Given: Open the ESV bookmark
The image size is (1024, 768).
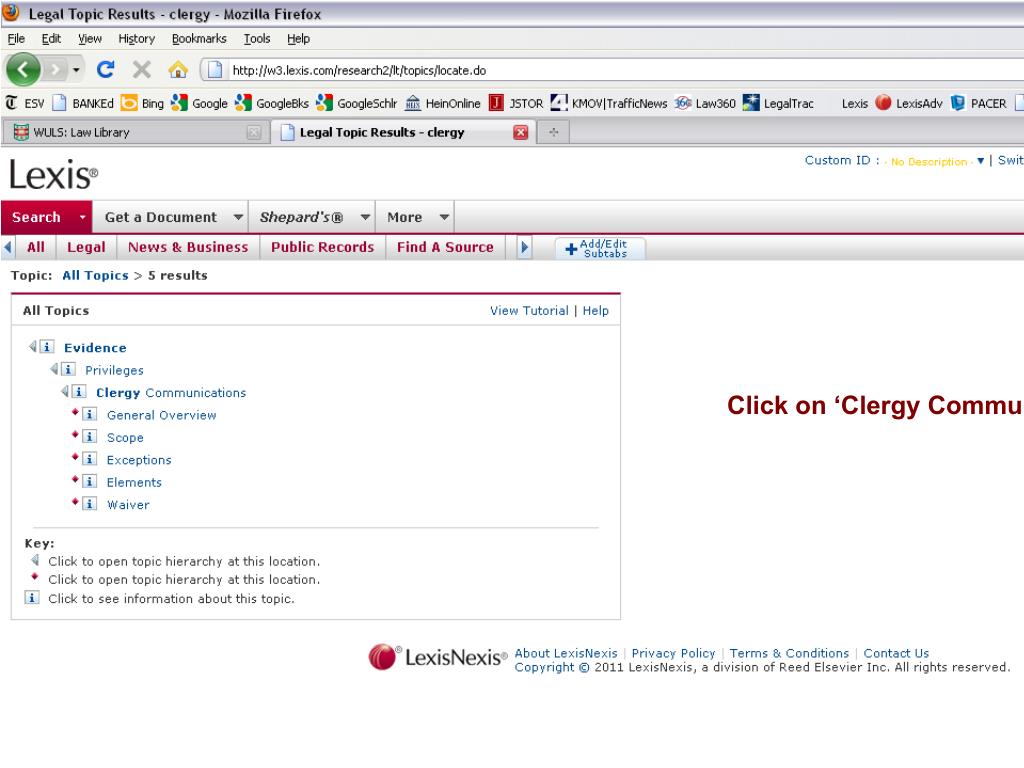Looking at the screenshot, I should [25, 103].
